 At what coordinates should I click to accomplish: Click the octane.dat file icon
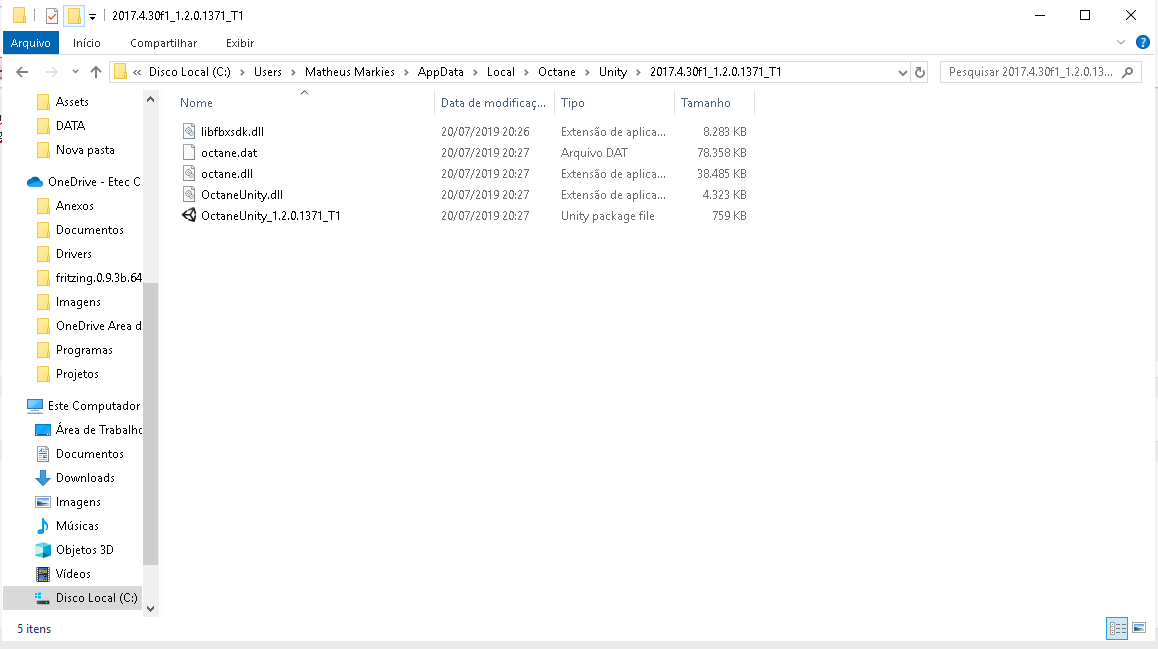pyautogui.click(x=189, y=153)
